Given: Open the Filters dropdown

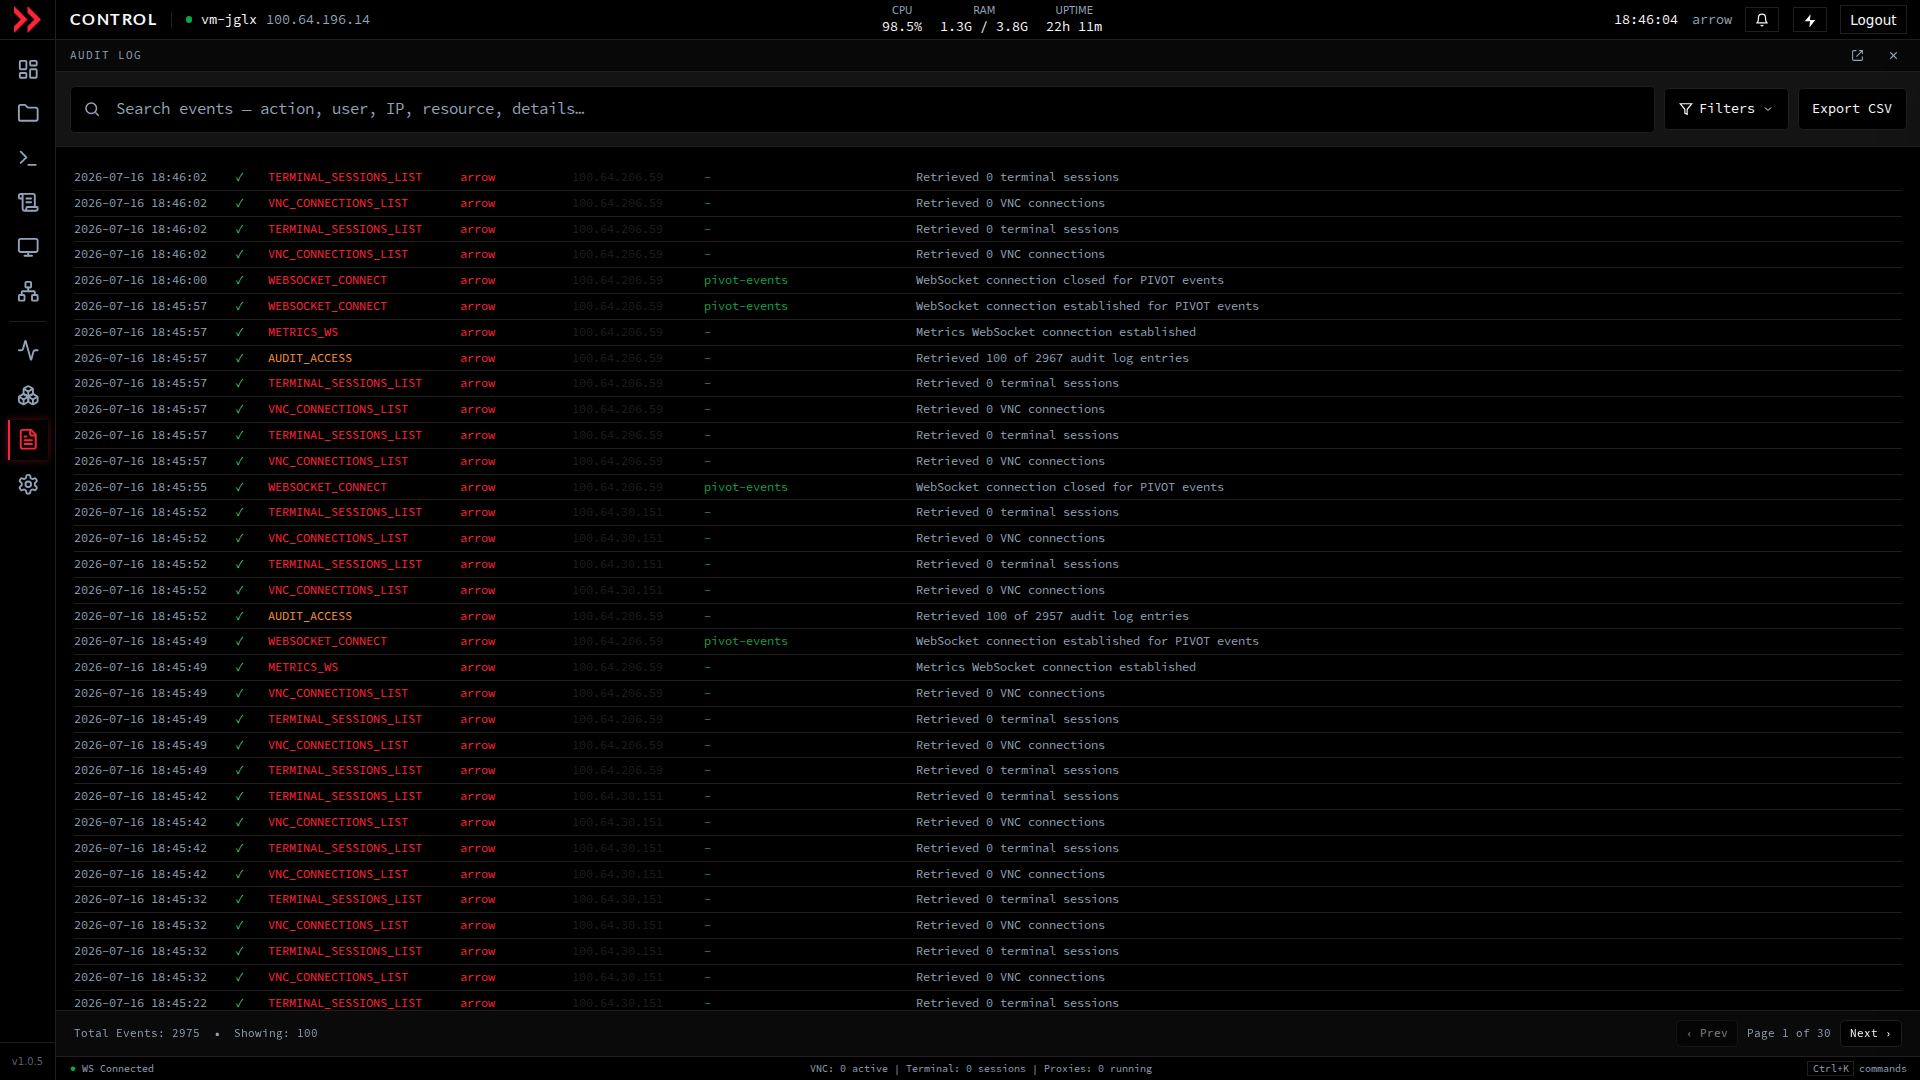Looking at the screenshot, I should 1726,109.
